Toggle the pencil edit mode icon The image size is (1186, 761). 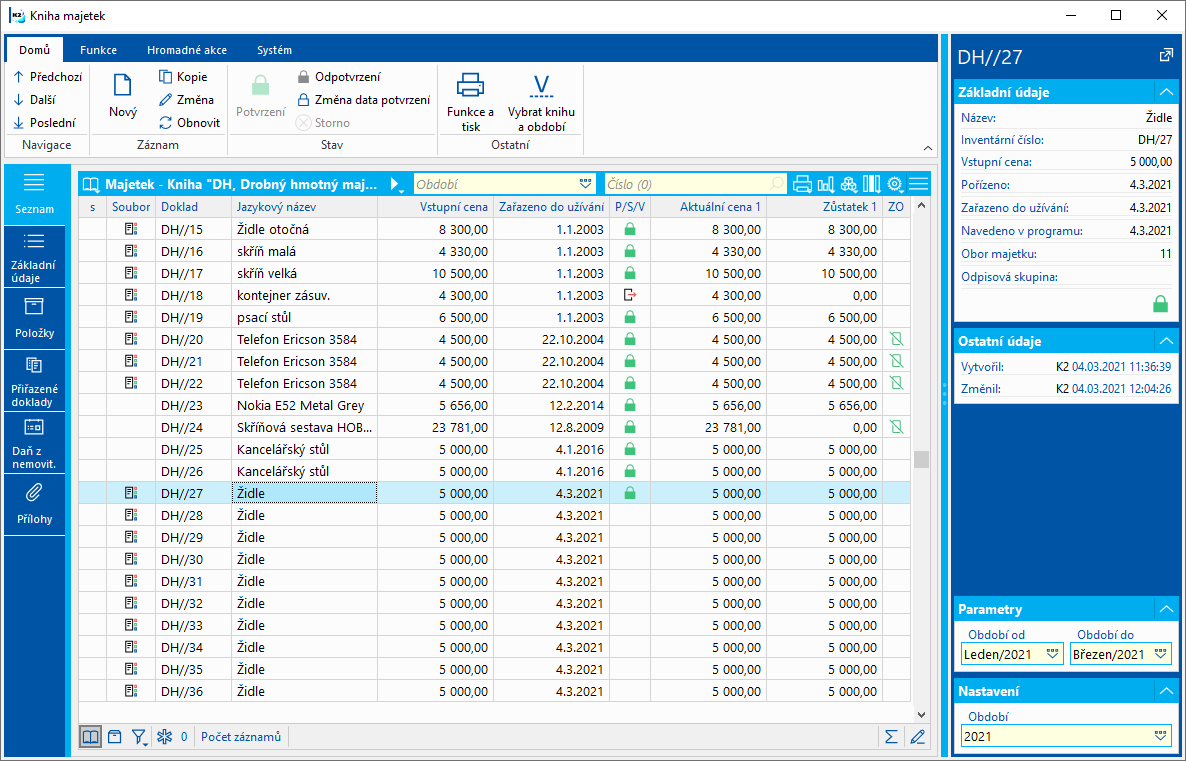click(x=917, y=737)
